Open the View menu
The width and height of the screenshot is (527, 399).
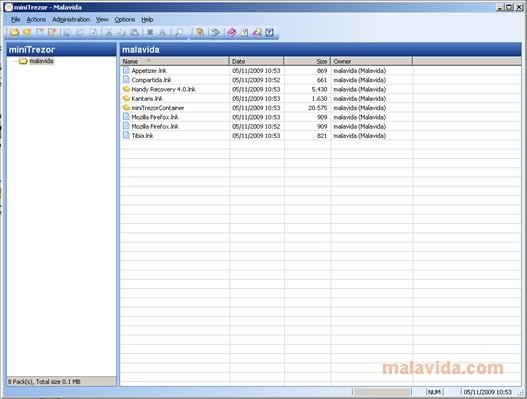tap(102, 19)
